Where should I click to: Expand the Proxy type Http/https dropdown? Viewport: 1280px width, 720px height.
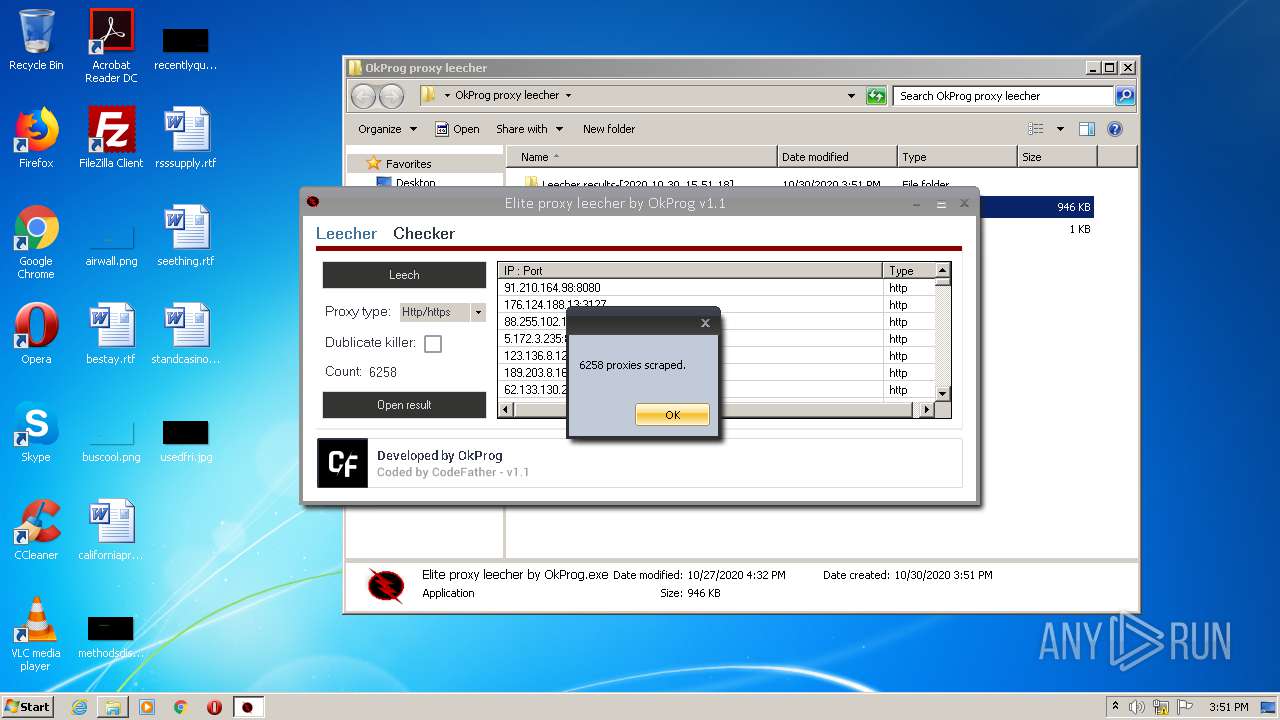point(478,312)
